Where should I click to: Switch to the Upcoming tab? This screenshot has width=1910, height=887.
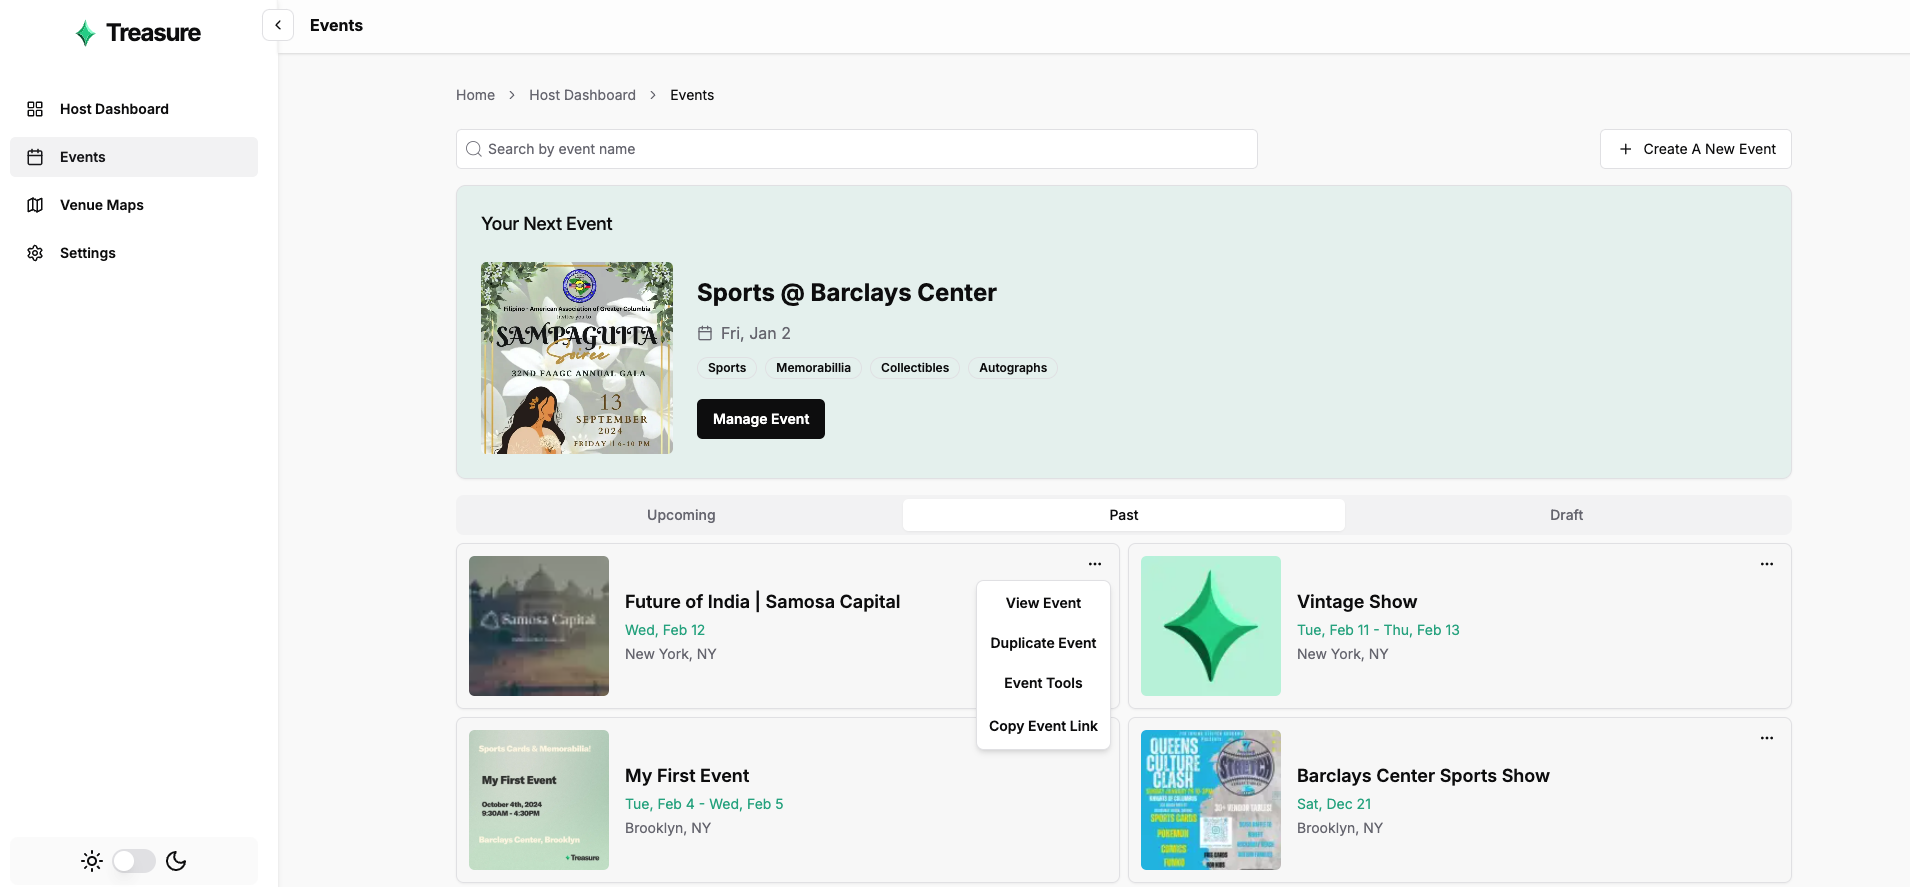(x=681, y=515)
